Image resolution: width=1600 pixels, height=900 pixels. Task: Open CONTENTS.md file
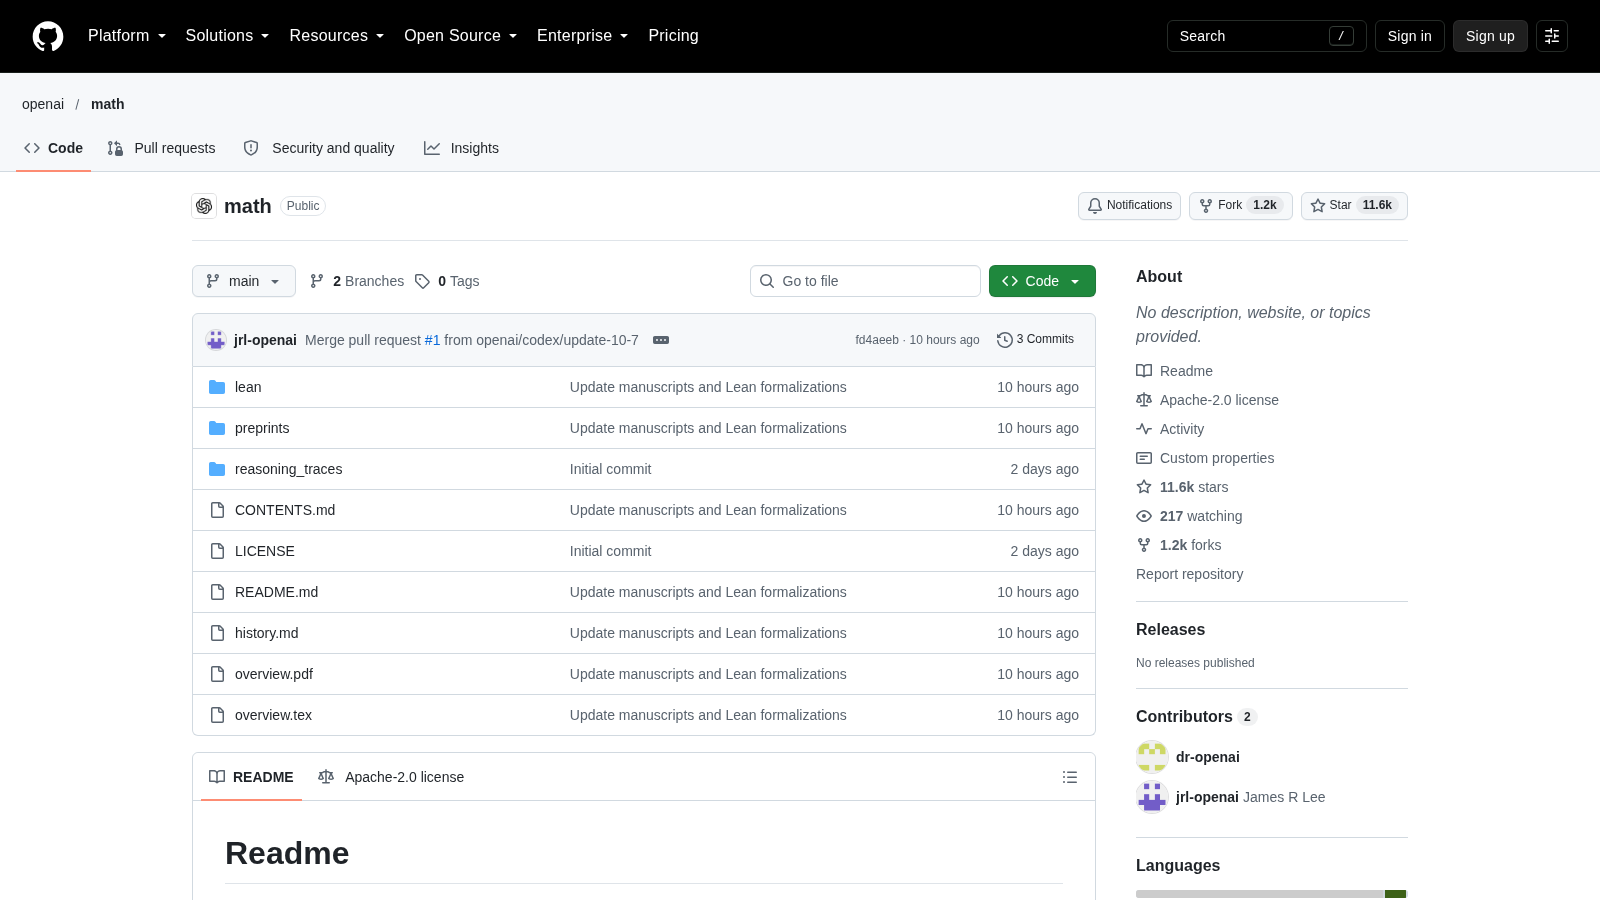[285, 510]
